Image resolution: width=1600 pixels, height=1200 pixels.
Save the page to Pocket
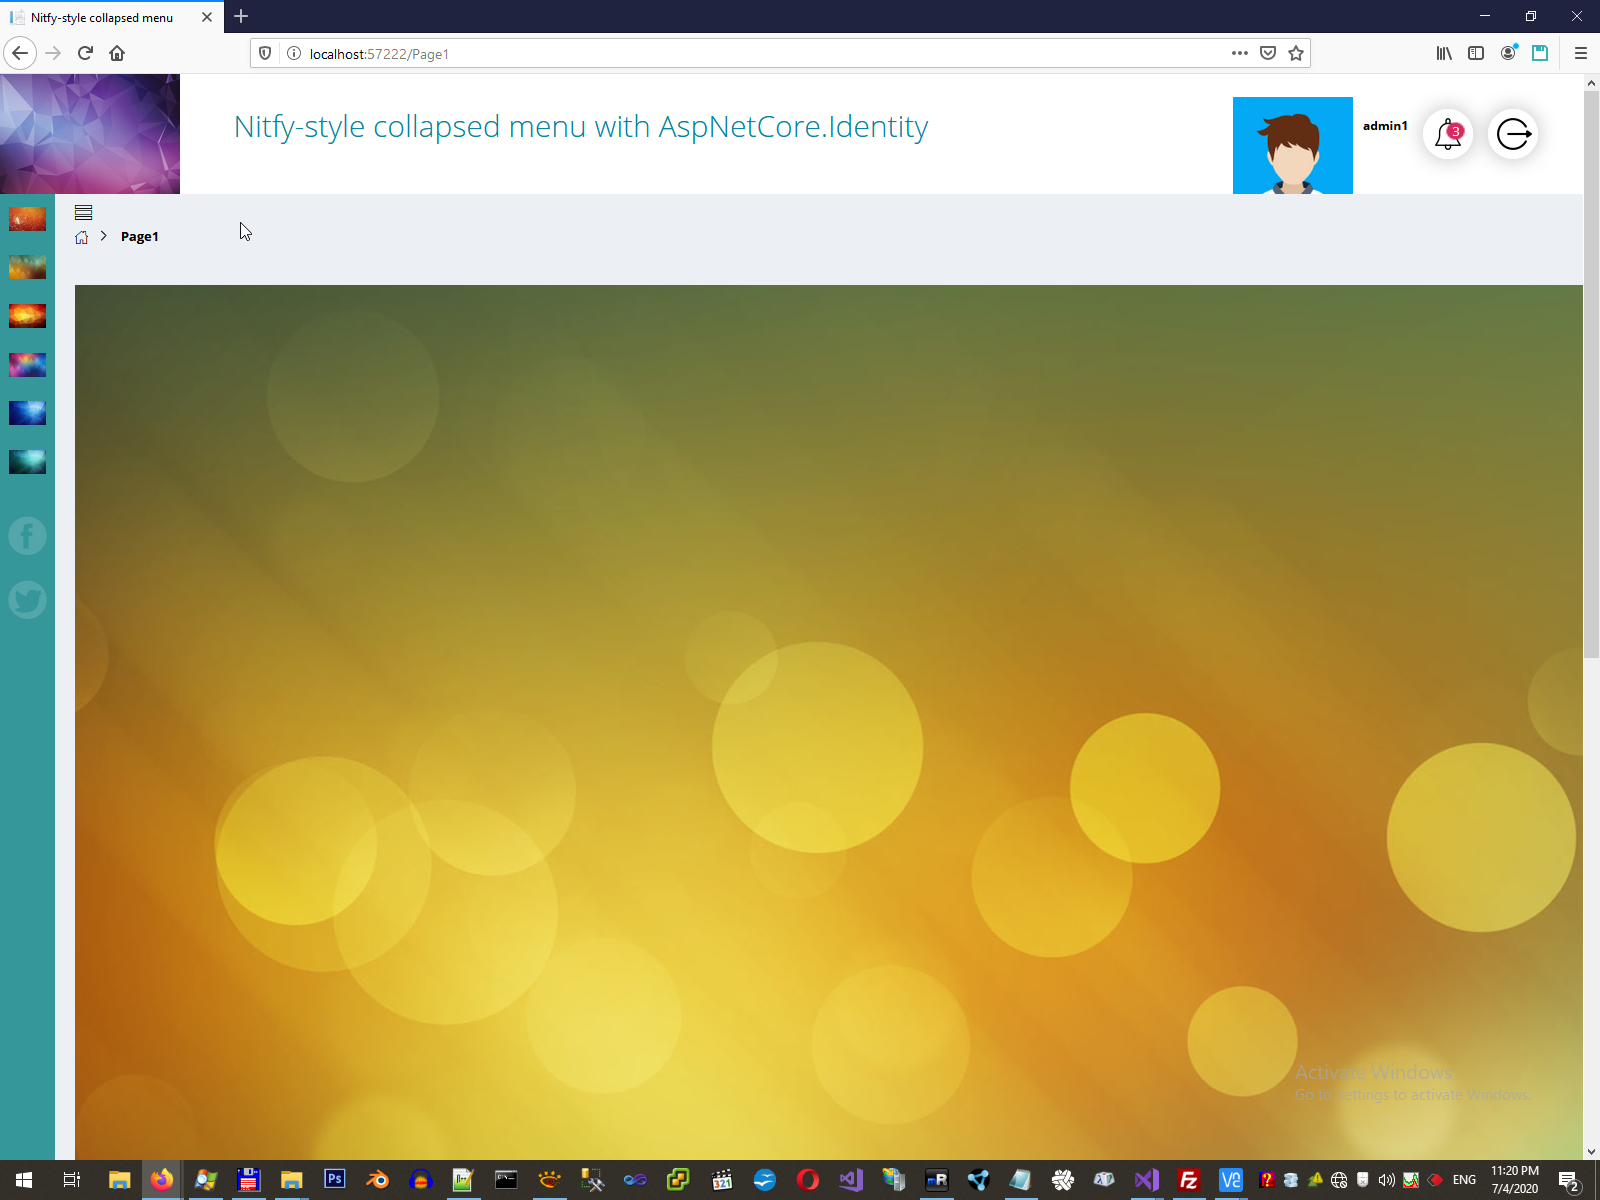tap(1268, 53)
